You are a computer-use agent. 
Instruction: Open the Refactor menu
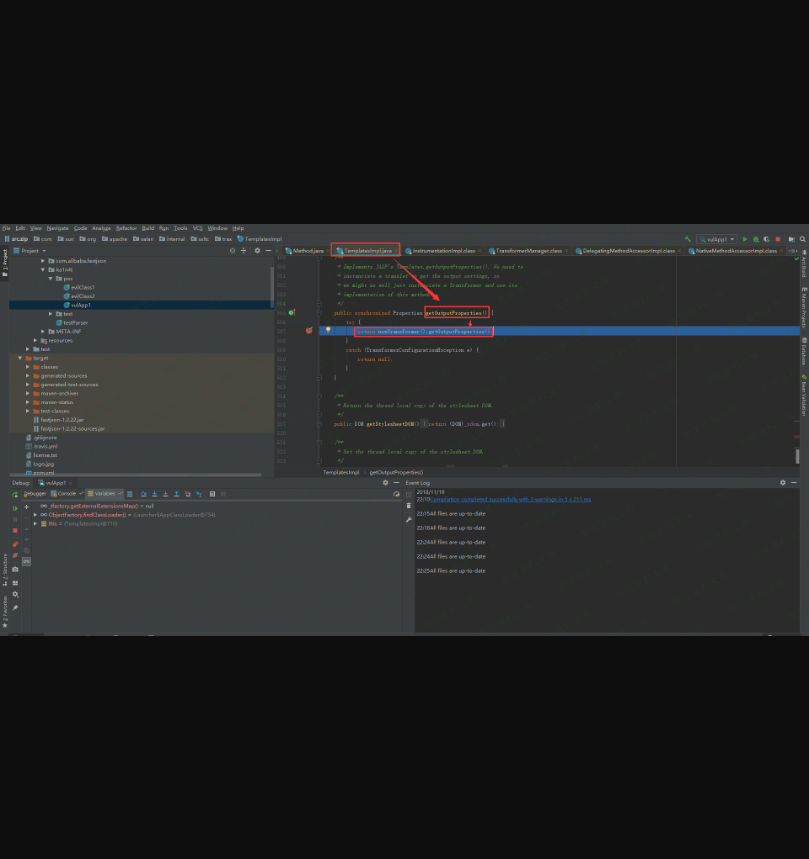click(x=126, y=228)
